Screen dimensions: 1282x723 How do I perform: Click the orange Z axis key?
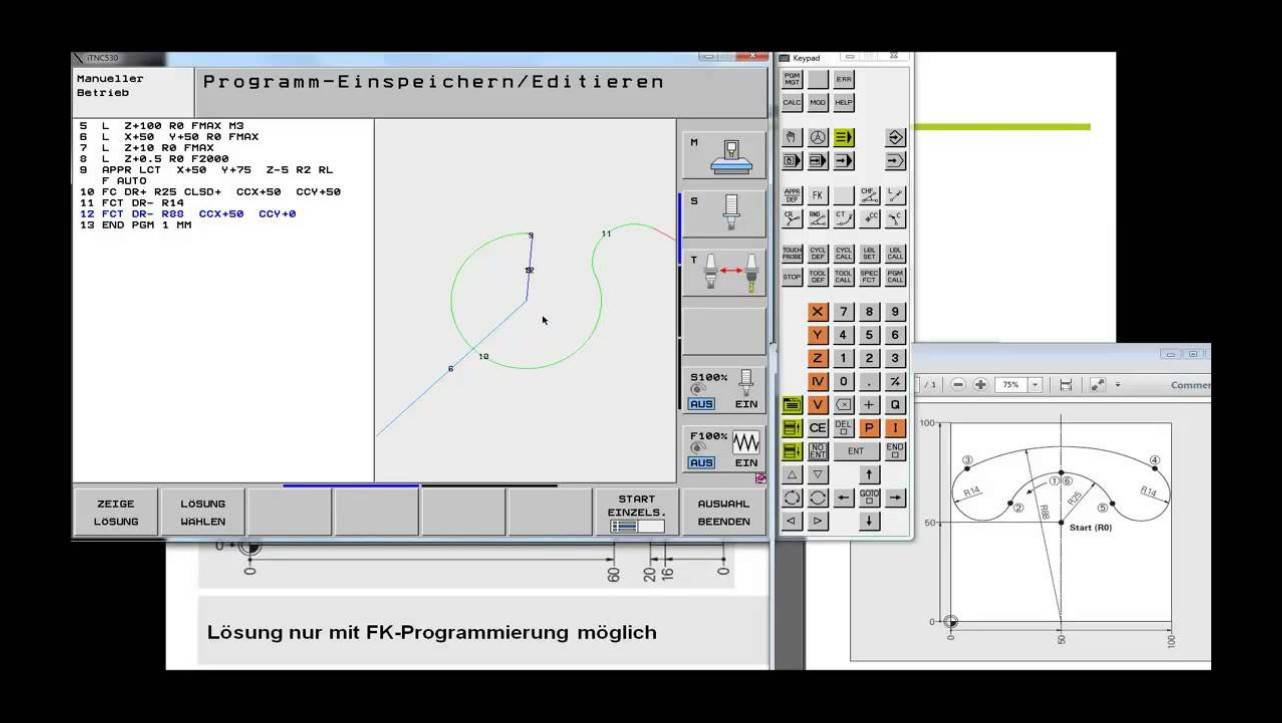click(818, 358)
